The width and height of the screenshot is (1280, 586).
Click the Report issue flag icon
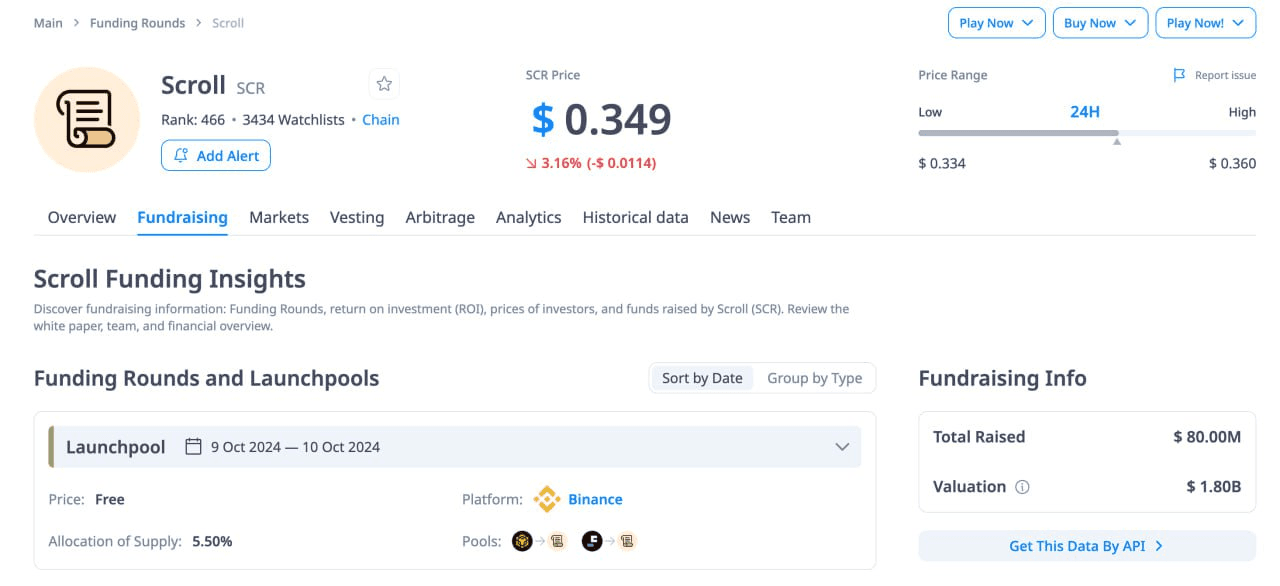click(1179, 75)
